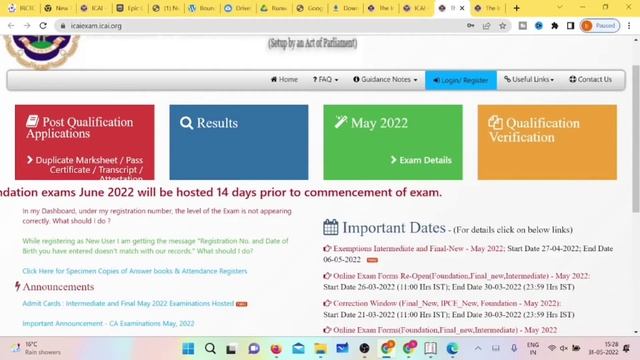
Task: Switch to the Epic browser tab
Action: [129, 8]
